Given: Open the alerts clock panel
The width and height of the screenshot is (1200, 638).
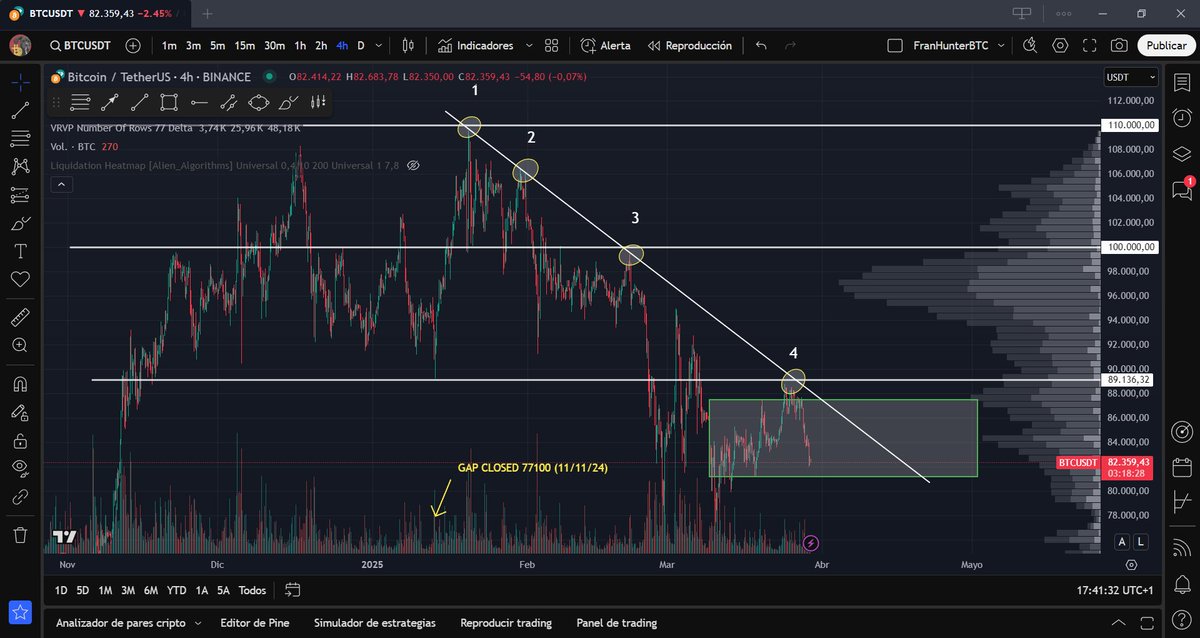Looking at the screenshot, I should click(x=1181, y=117).
